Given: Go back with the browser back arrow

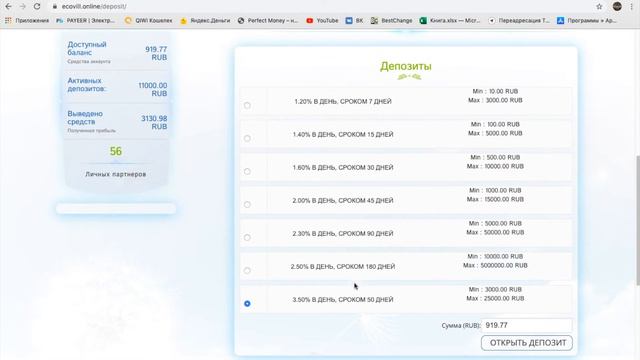Looking at the screenshot, I should [x=8, y=7].
